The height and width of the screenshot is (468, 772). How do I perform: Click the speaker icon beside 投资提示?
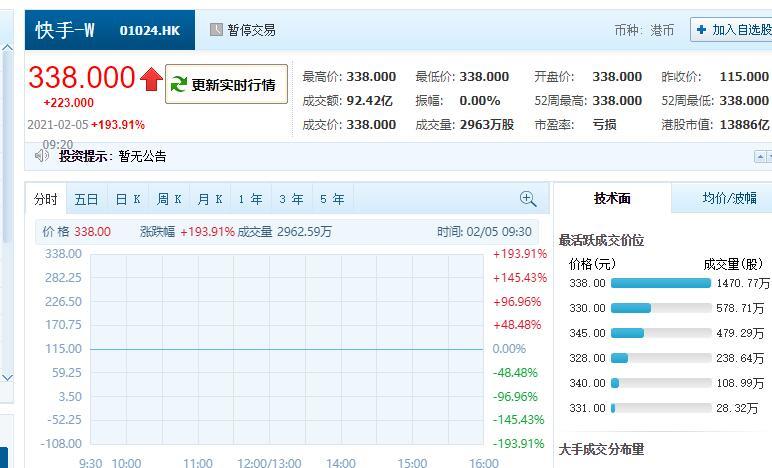(41, 156)
